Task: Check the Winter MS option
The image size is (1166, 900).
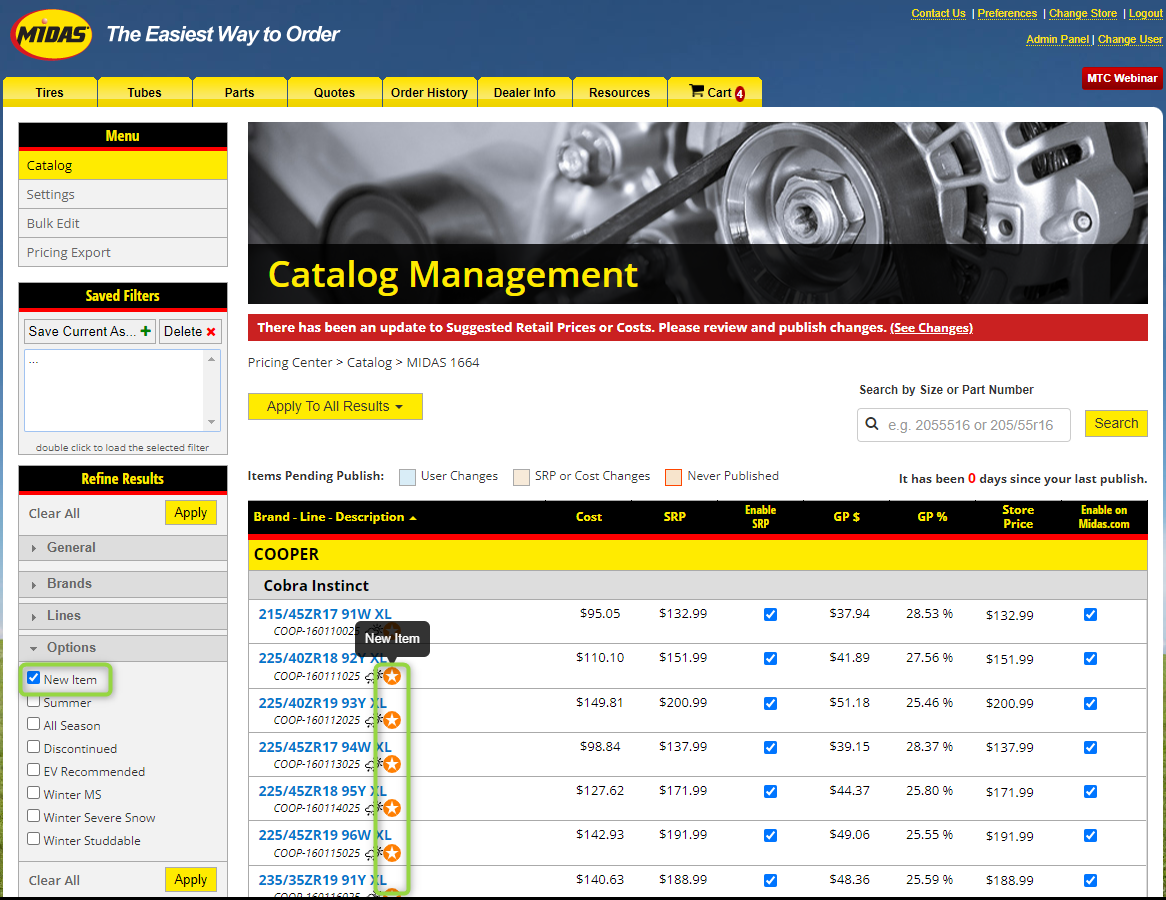Action: tap(33, 793)
